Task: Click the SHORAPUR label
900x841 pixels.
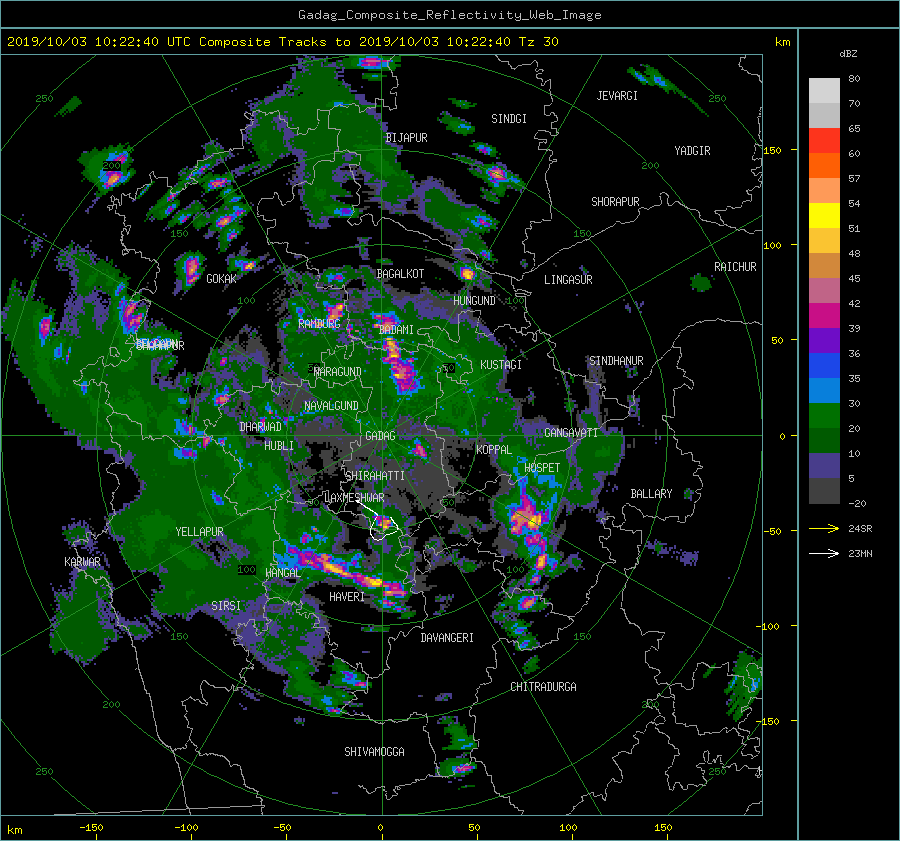Action: click(615, 202)
